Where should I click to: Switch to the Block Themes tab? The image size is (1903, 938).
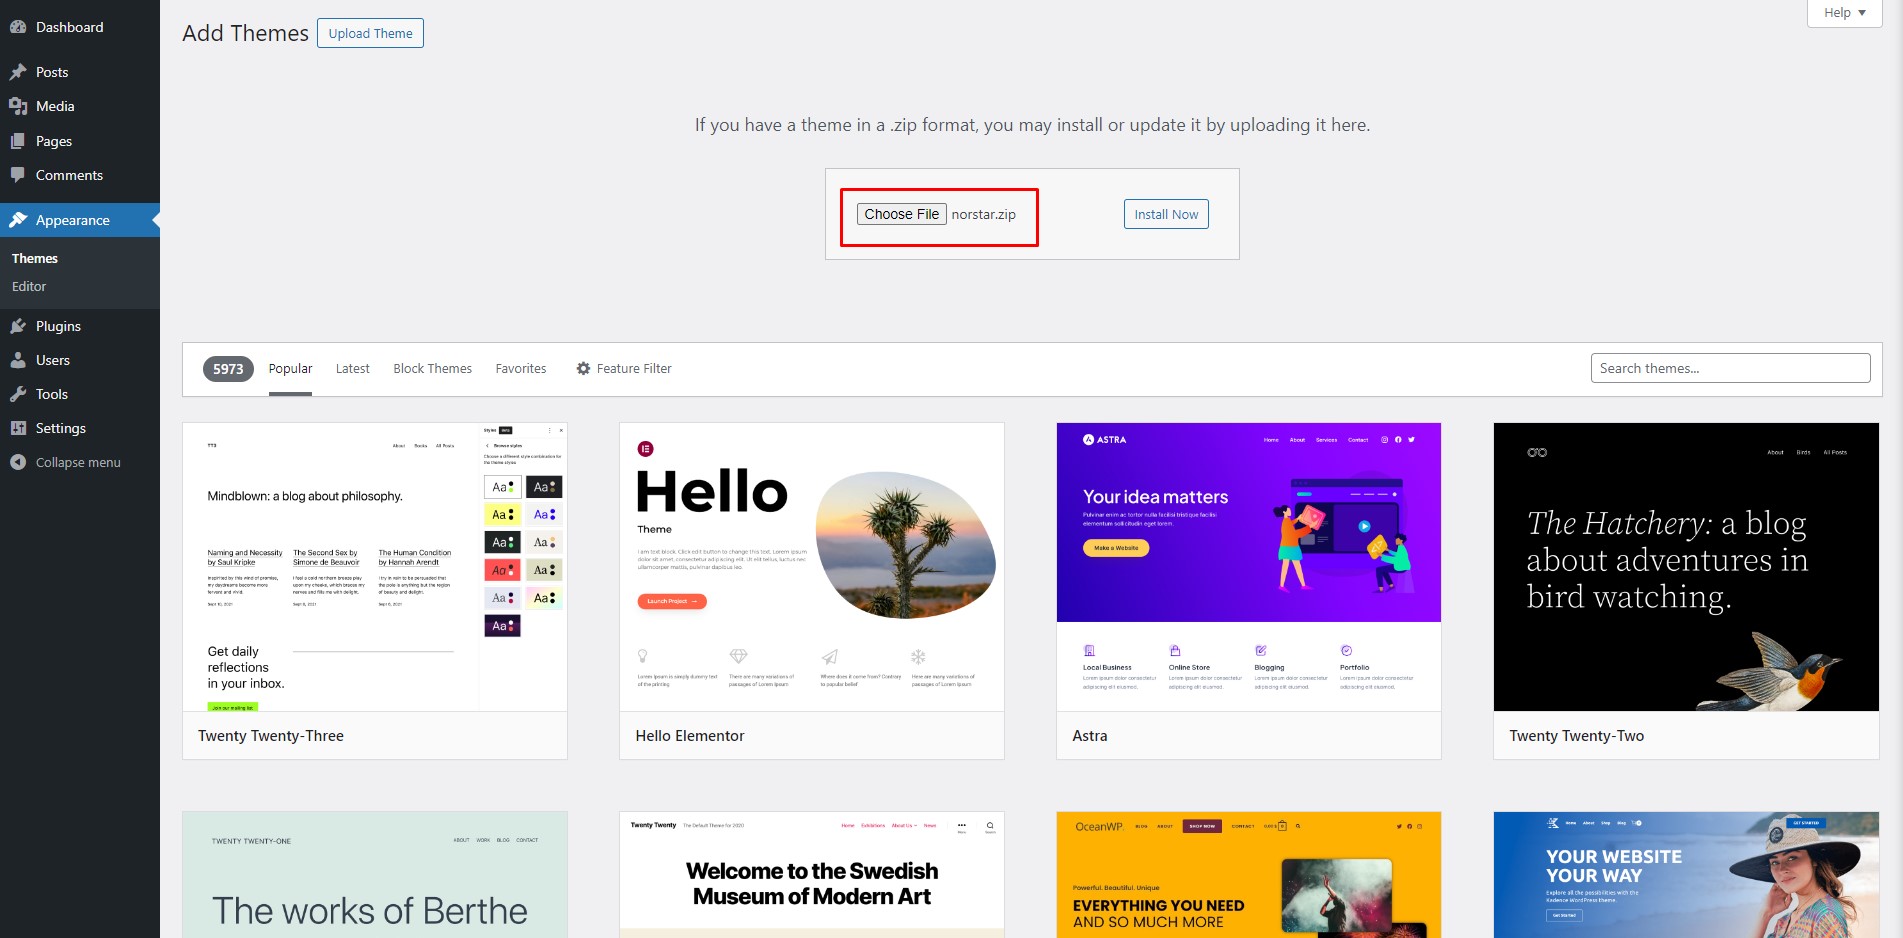click(x=432, y=369)
